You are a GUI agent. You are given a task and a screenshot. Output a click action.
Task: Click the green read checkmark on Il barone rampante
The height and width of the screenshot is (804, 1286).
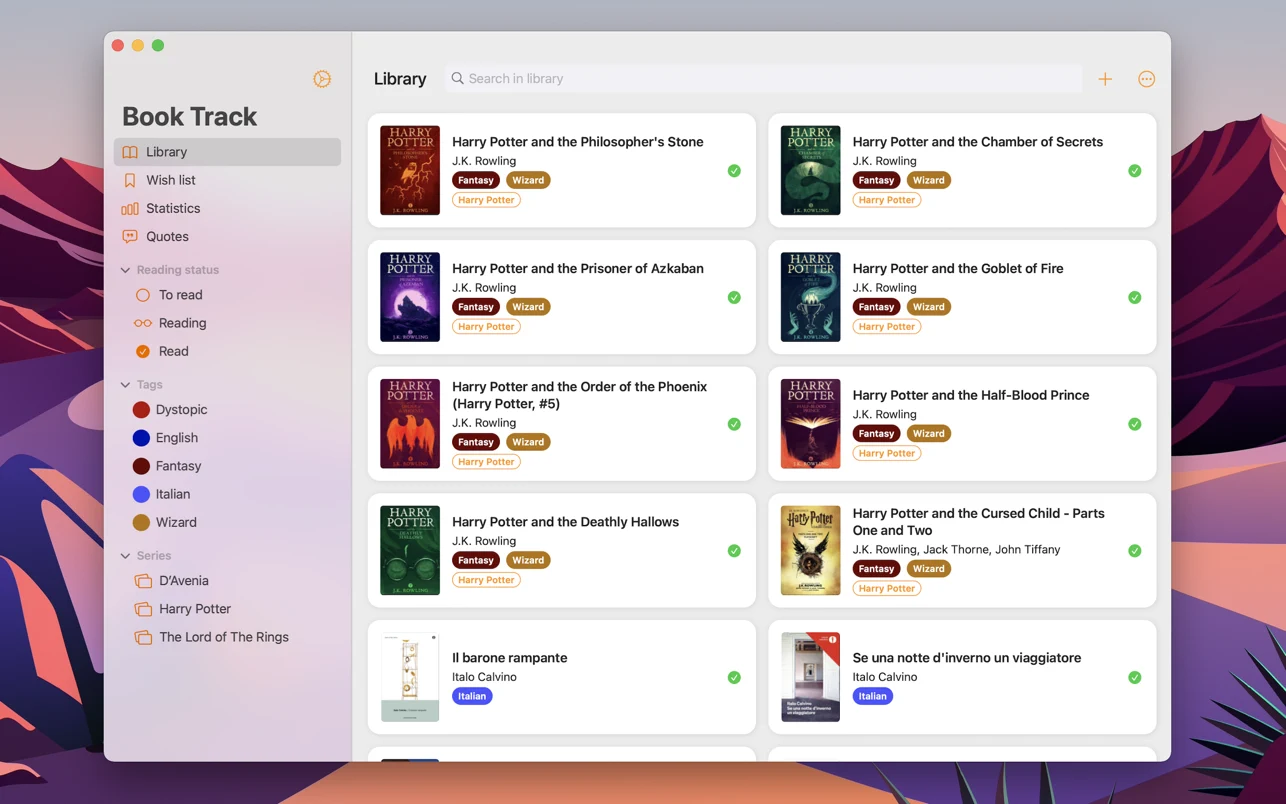[x=734, y=677]
